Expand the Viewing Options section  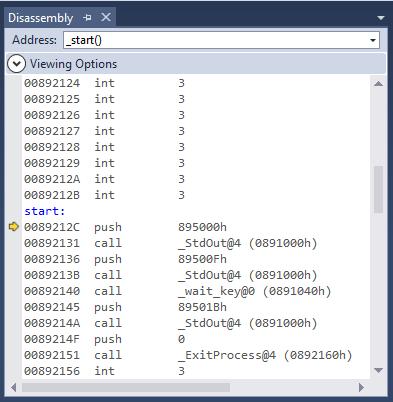coord(16,64)
